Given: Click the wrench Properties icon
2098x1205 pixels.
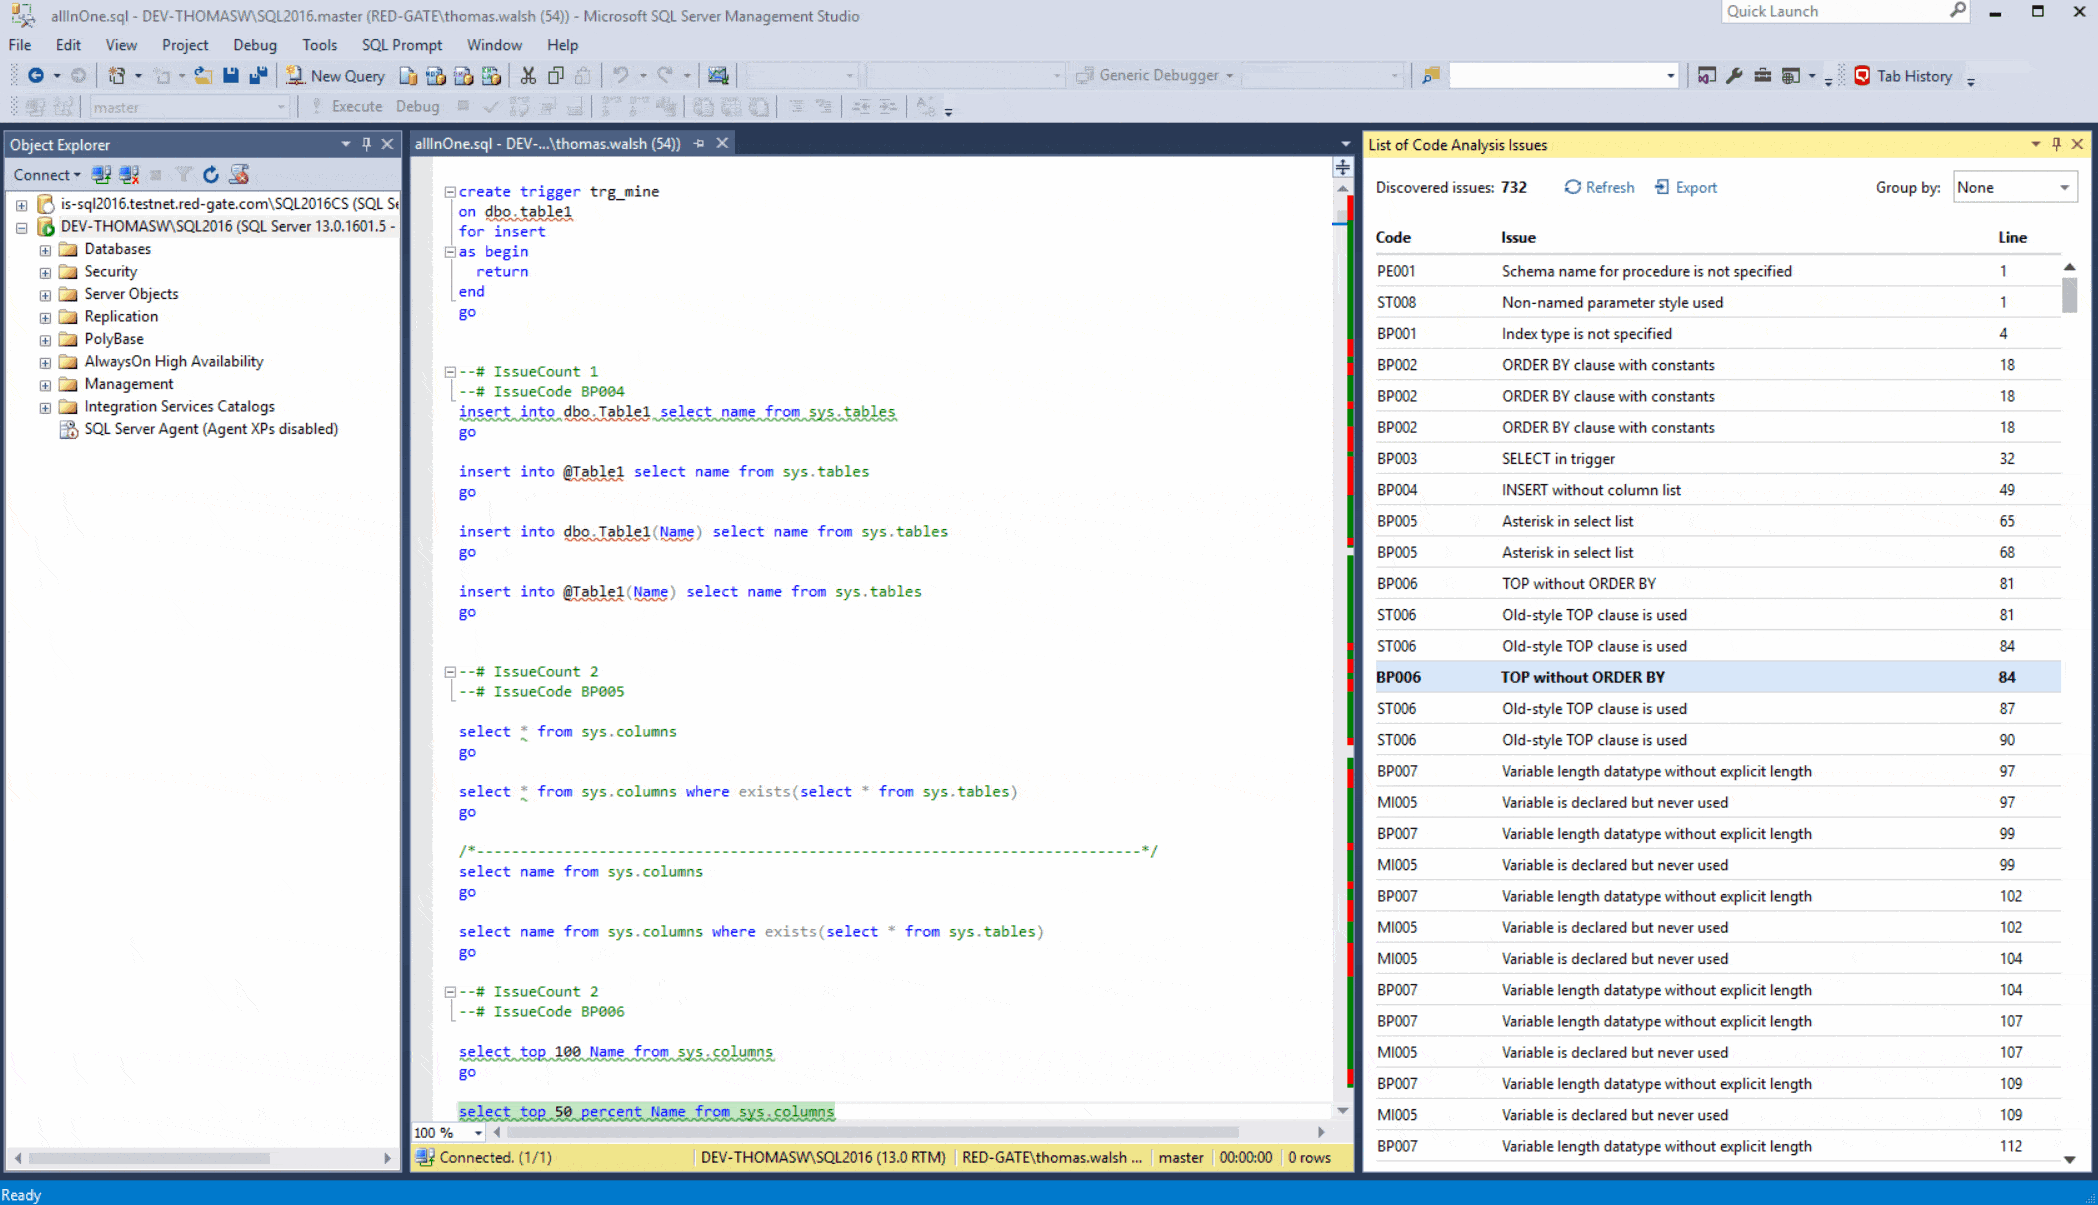Looking at the screenshot, I should tap(1734, 75).
